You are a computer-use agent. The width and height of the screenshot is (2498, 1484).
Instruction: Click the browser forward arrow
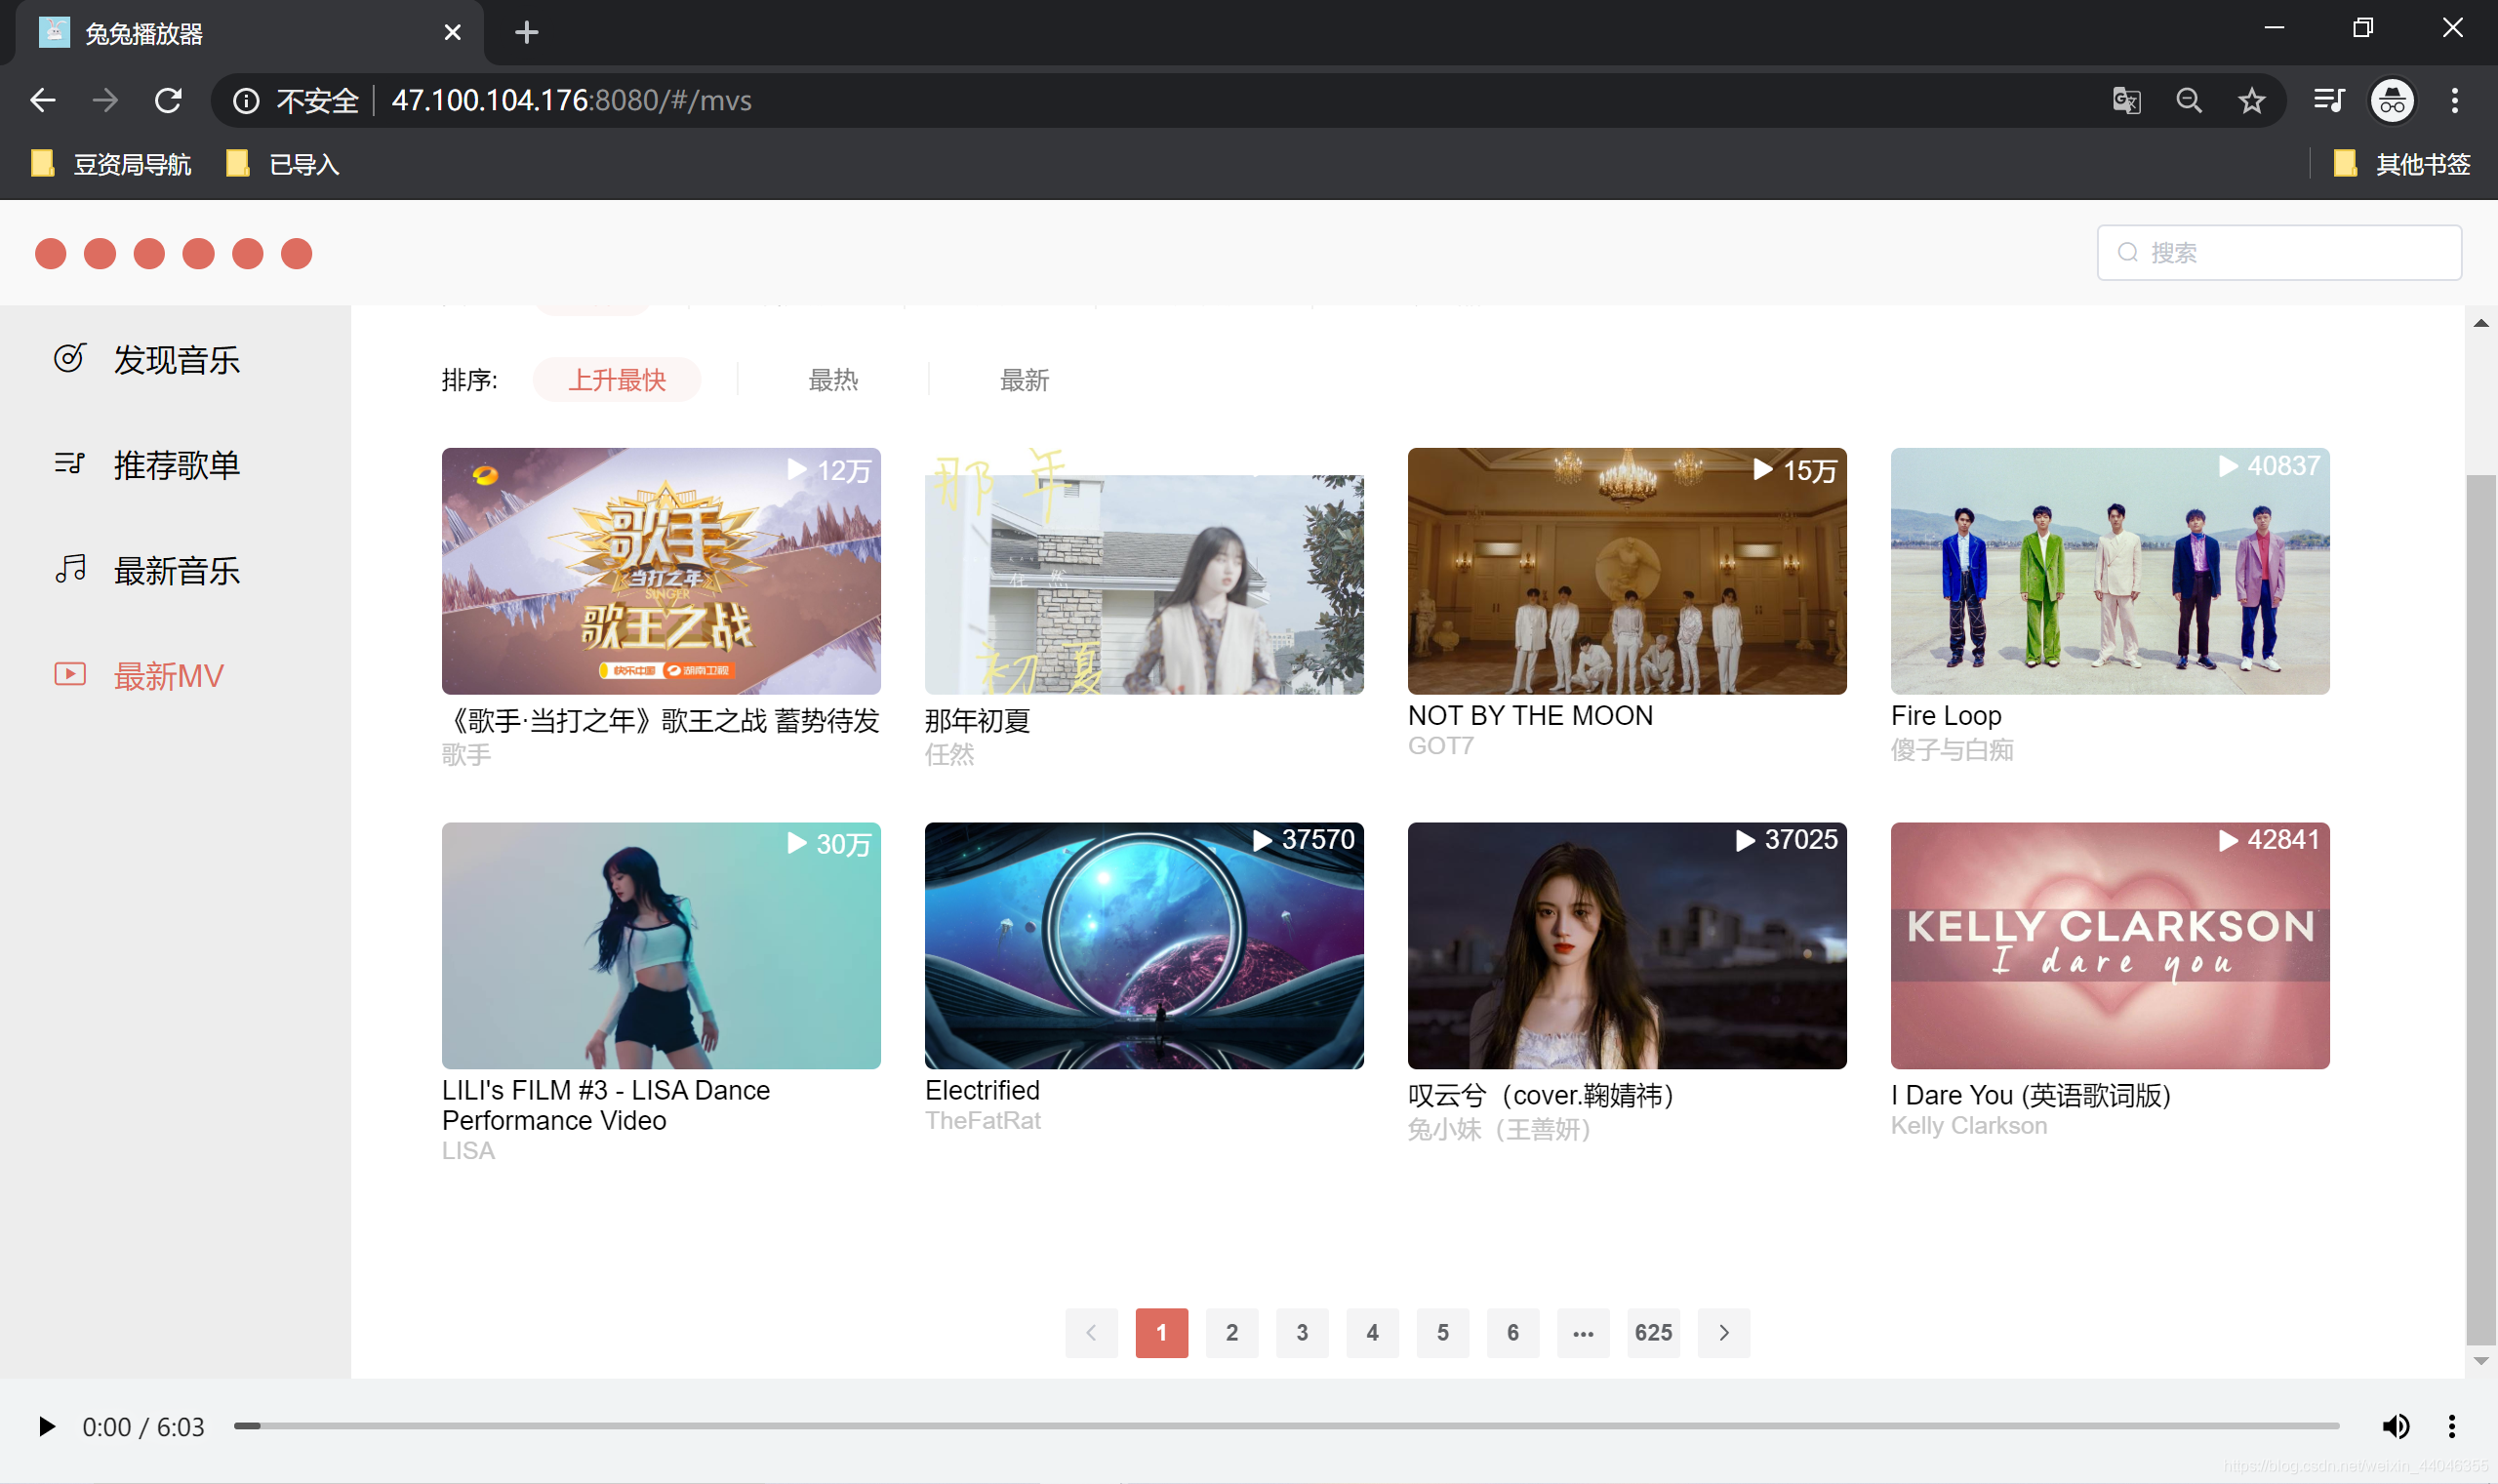coord(105,100)
